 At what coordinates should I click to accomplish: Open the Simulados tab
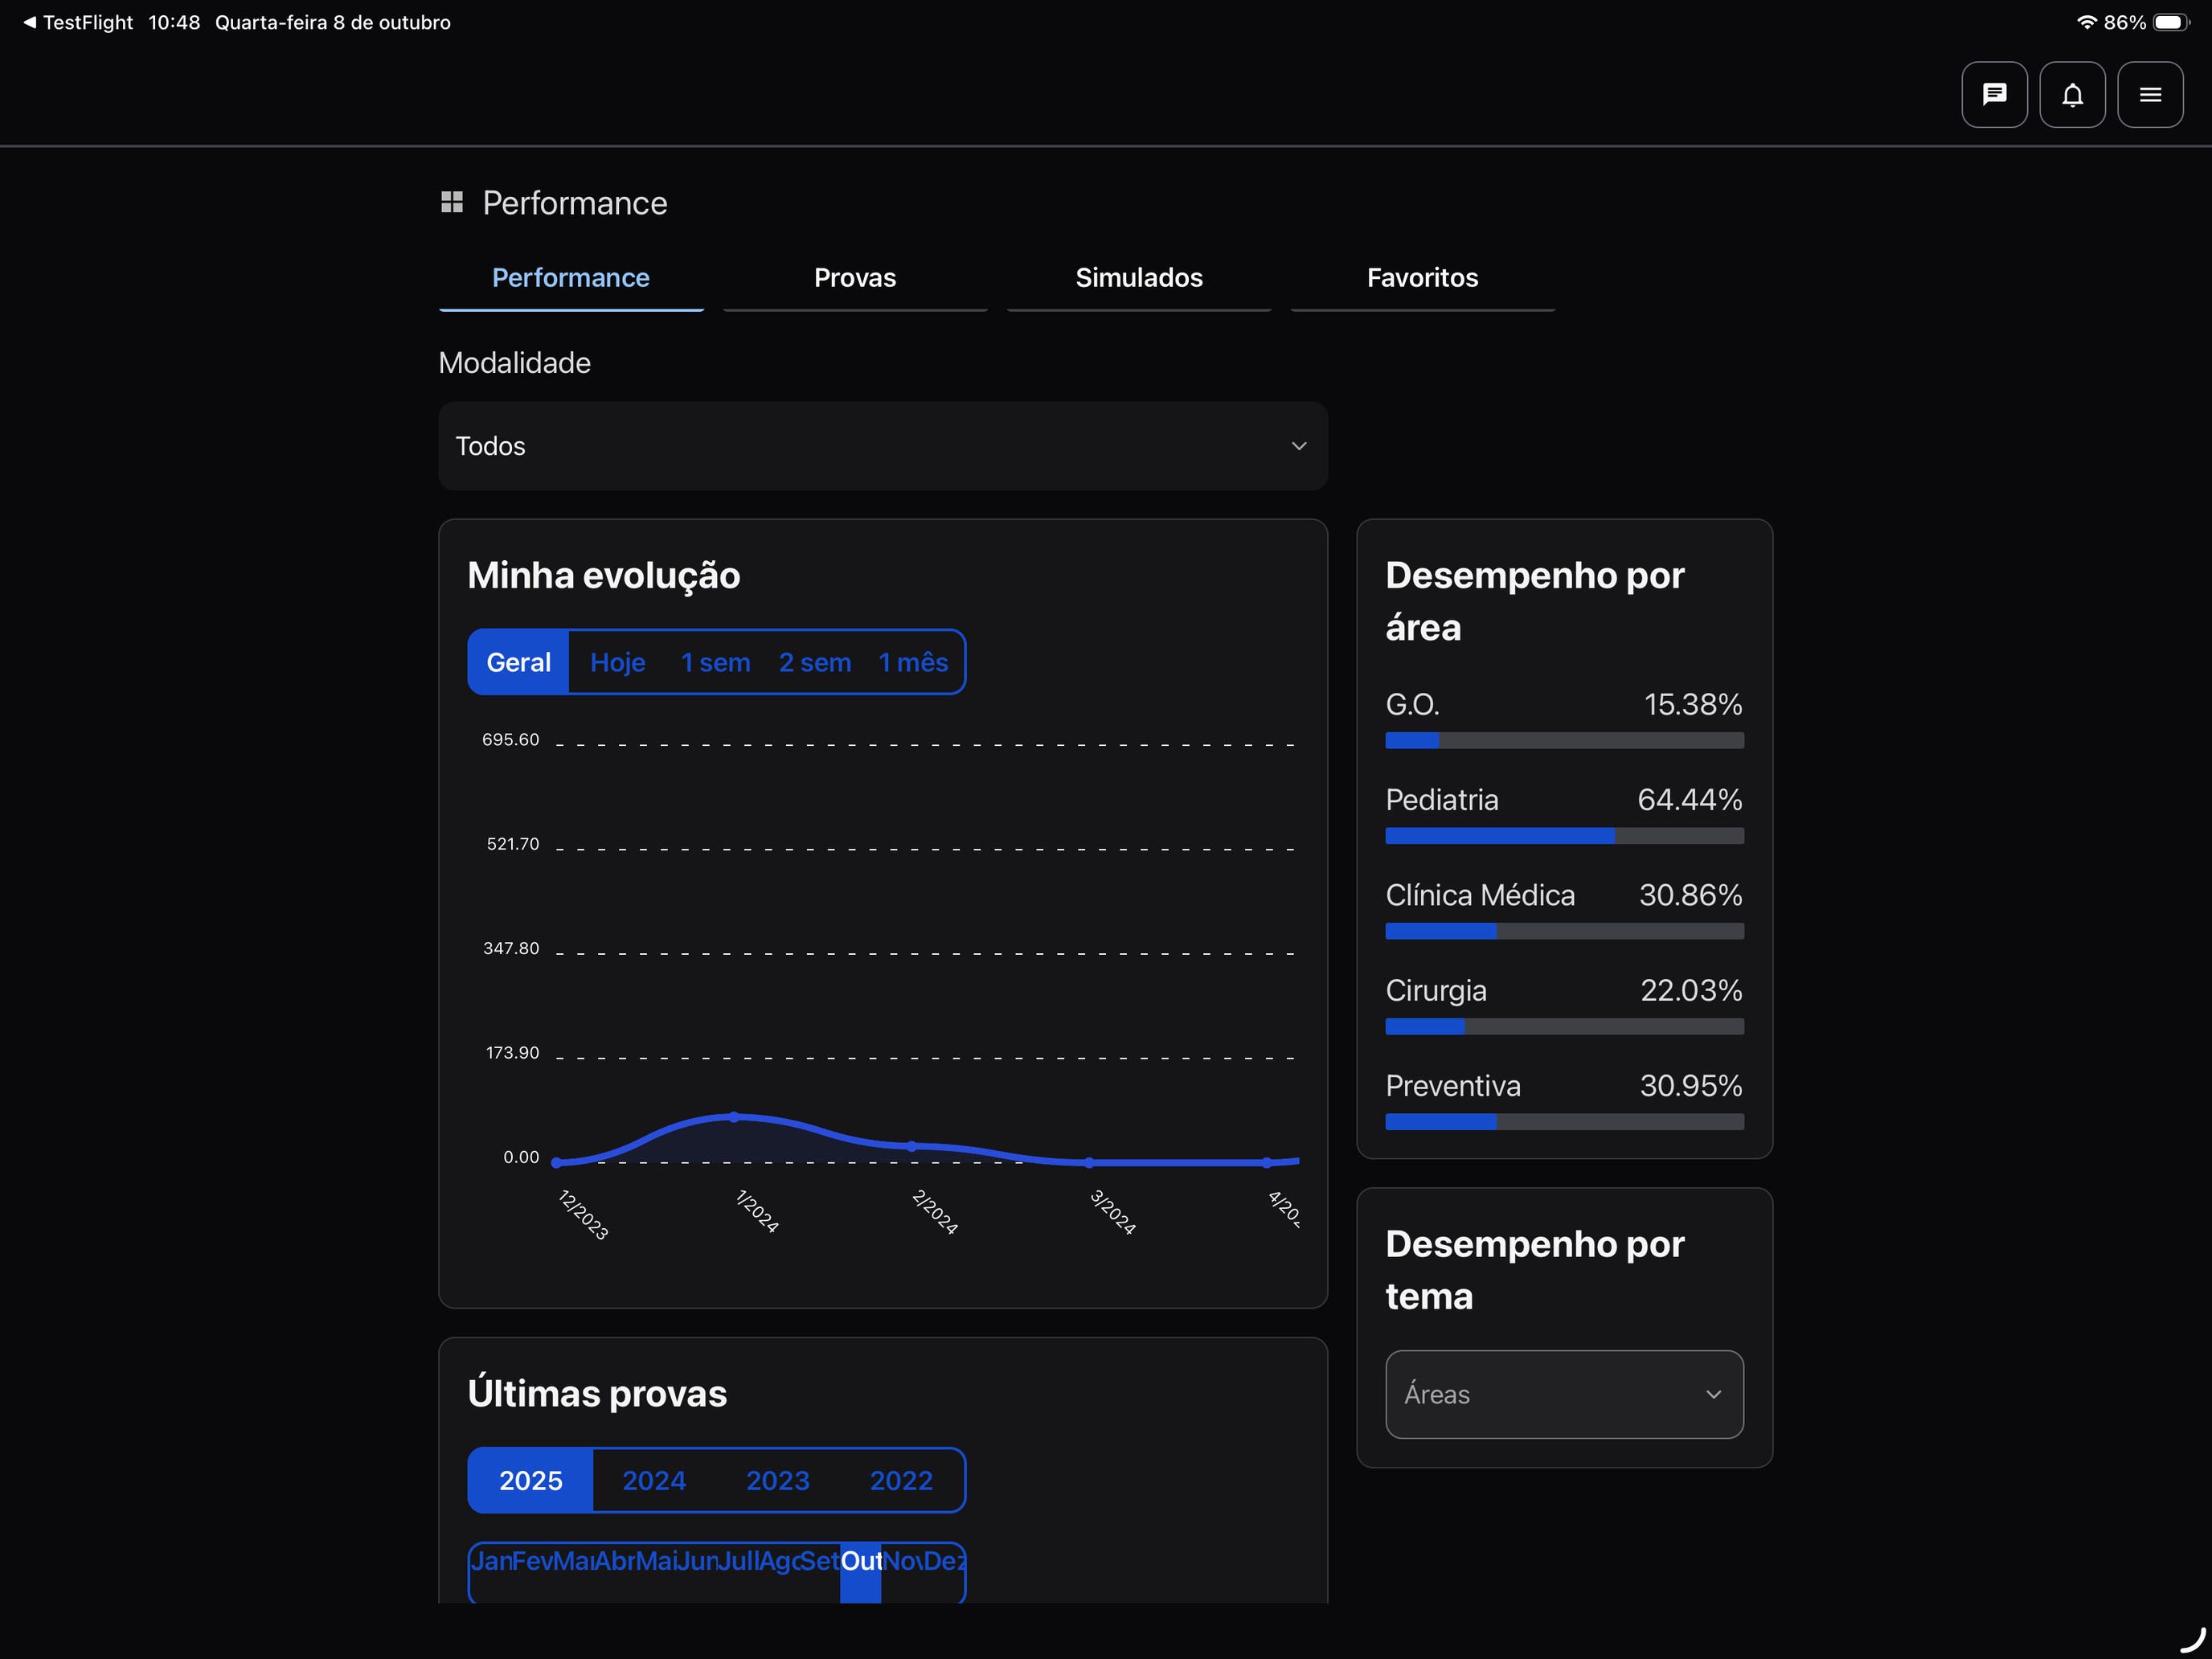[1139, 278]
